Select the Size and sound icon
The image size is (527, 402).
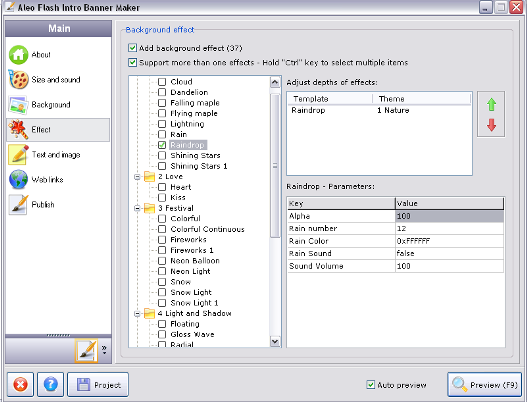point(18,80)
